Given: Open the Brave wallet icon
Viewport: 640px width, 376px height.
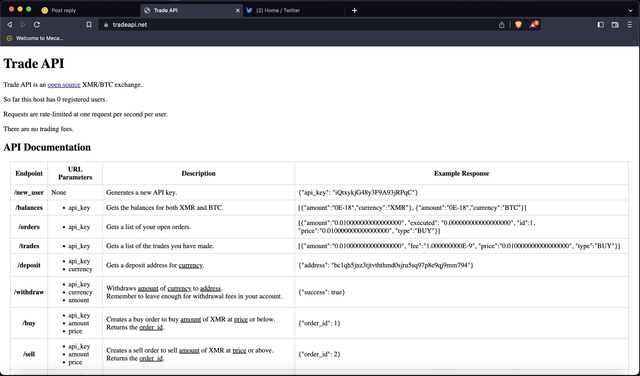Looking at the screenshot, I should point(615,25).
